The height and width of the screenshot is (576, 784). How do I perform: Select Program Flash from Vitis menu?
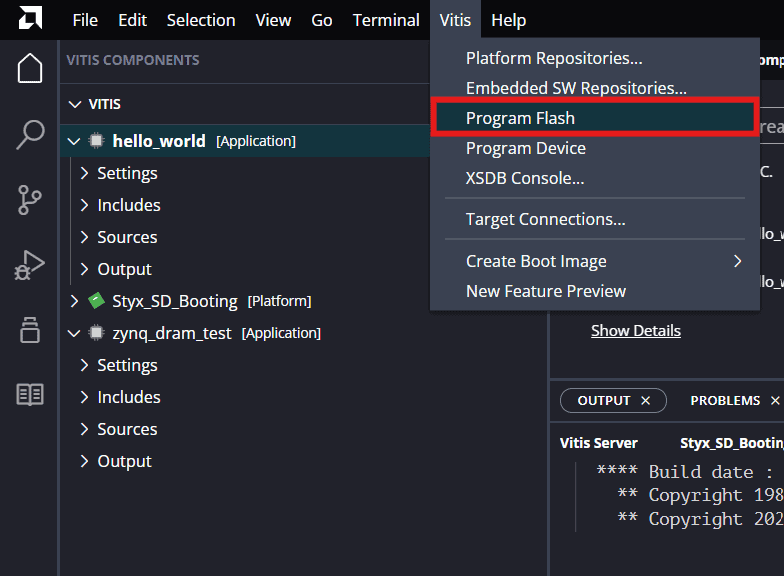click(x=520, y=118)
